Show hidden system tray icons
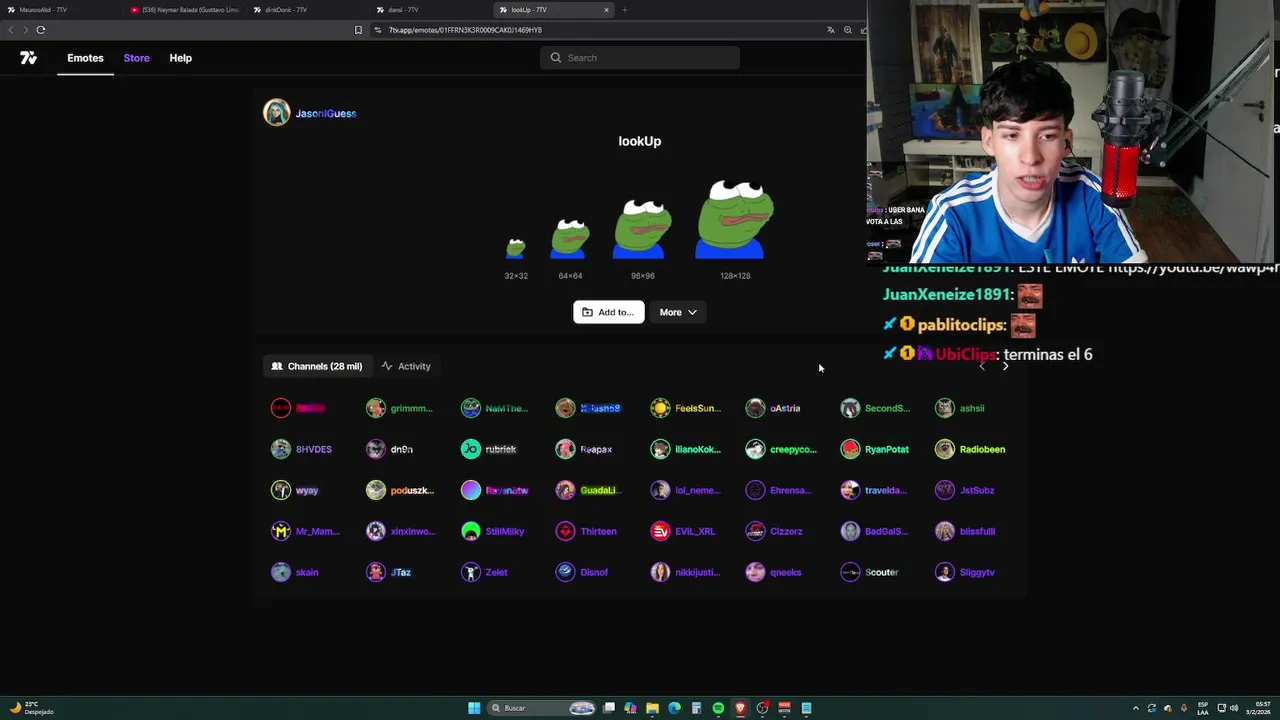Screen dimensions: 1280x720 (1135, 708)
